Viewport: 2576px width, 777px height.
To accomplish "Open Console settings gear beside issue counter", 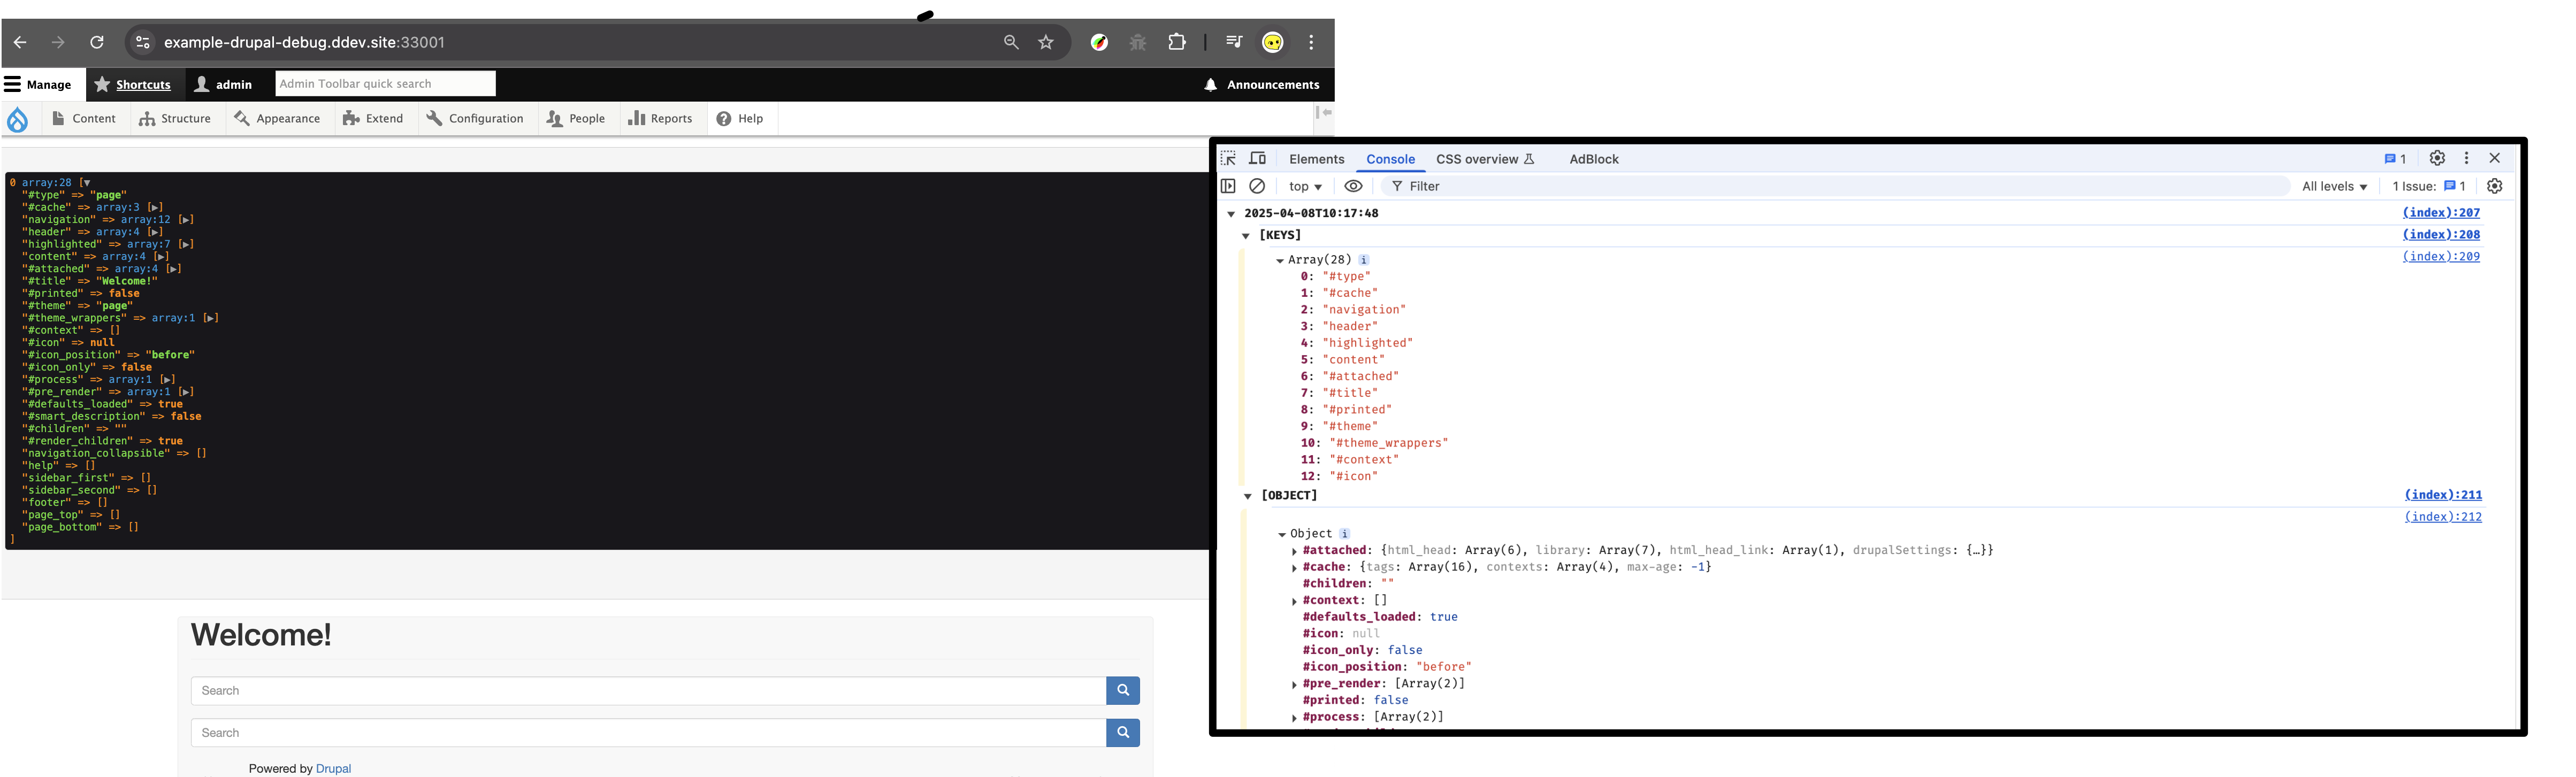I will pyautogui.click(x=2495, y=186).
